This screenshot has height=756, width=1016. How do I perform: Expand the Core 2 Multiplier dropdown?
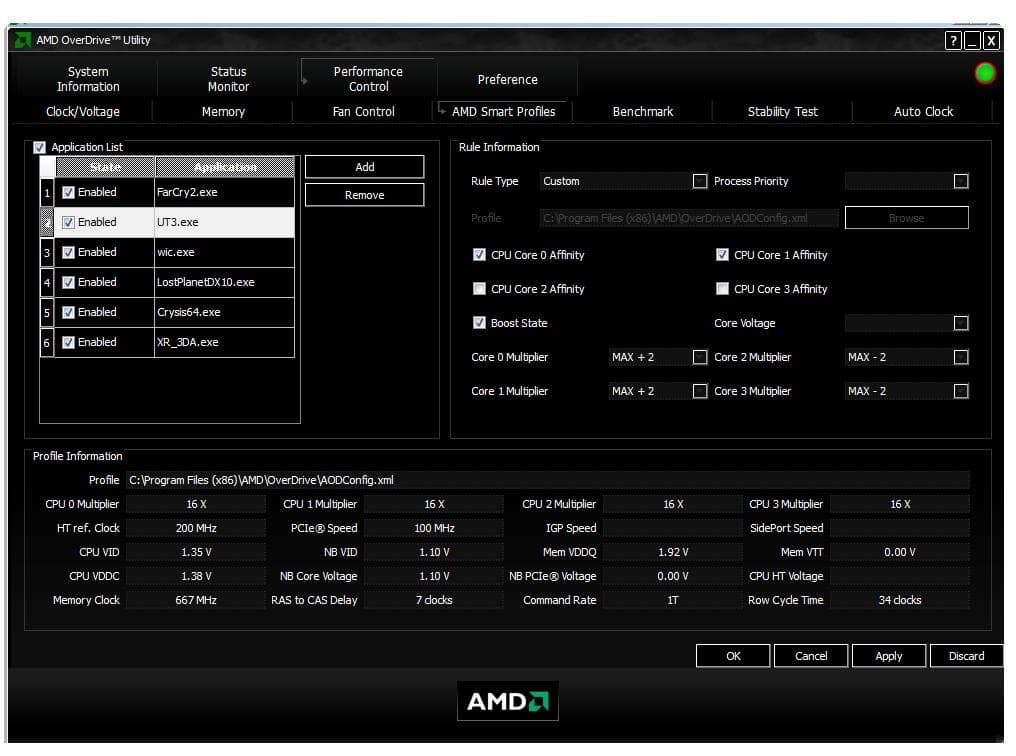961,357
